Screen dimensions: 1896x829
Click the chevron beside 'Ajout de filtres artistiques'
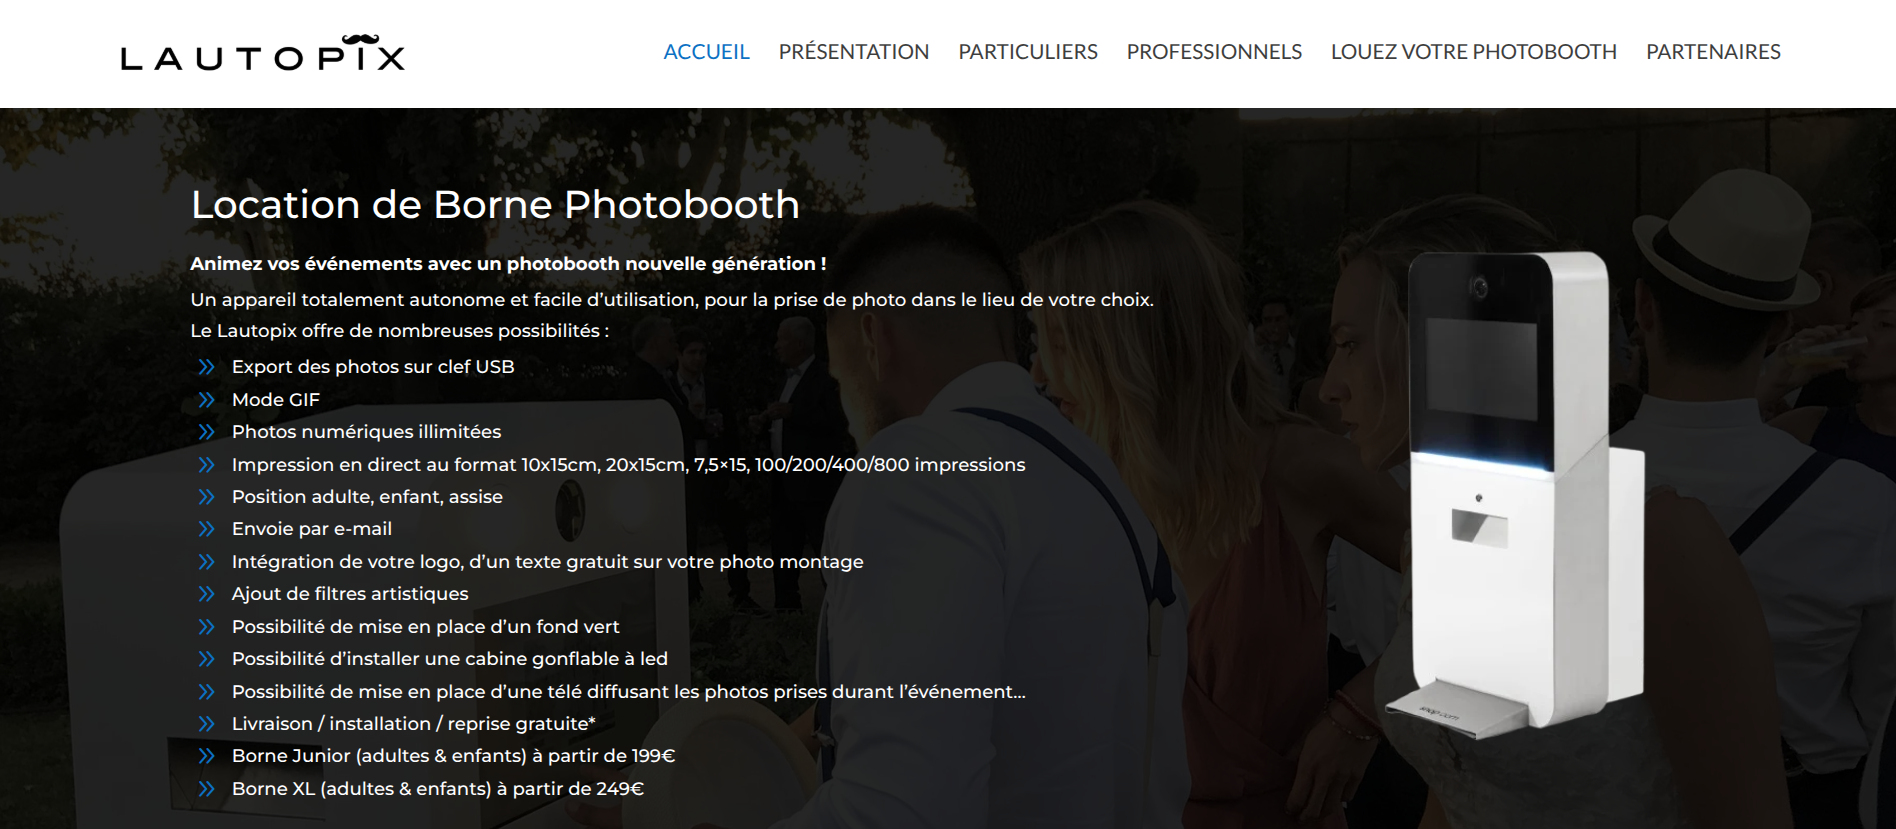click(207, 594)
